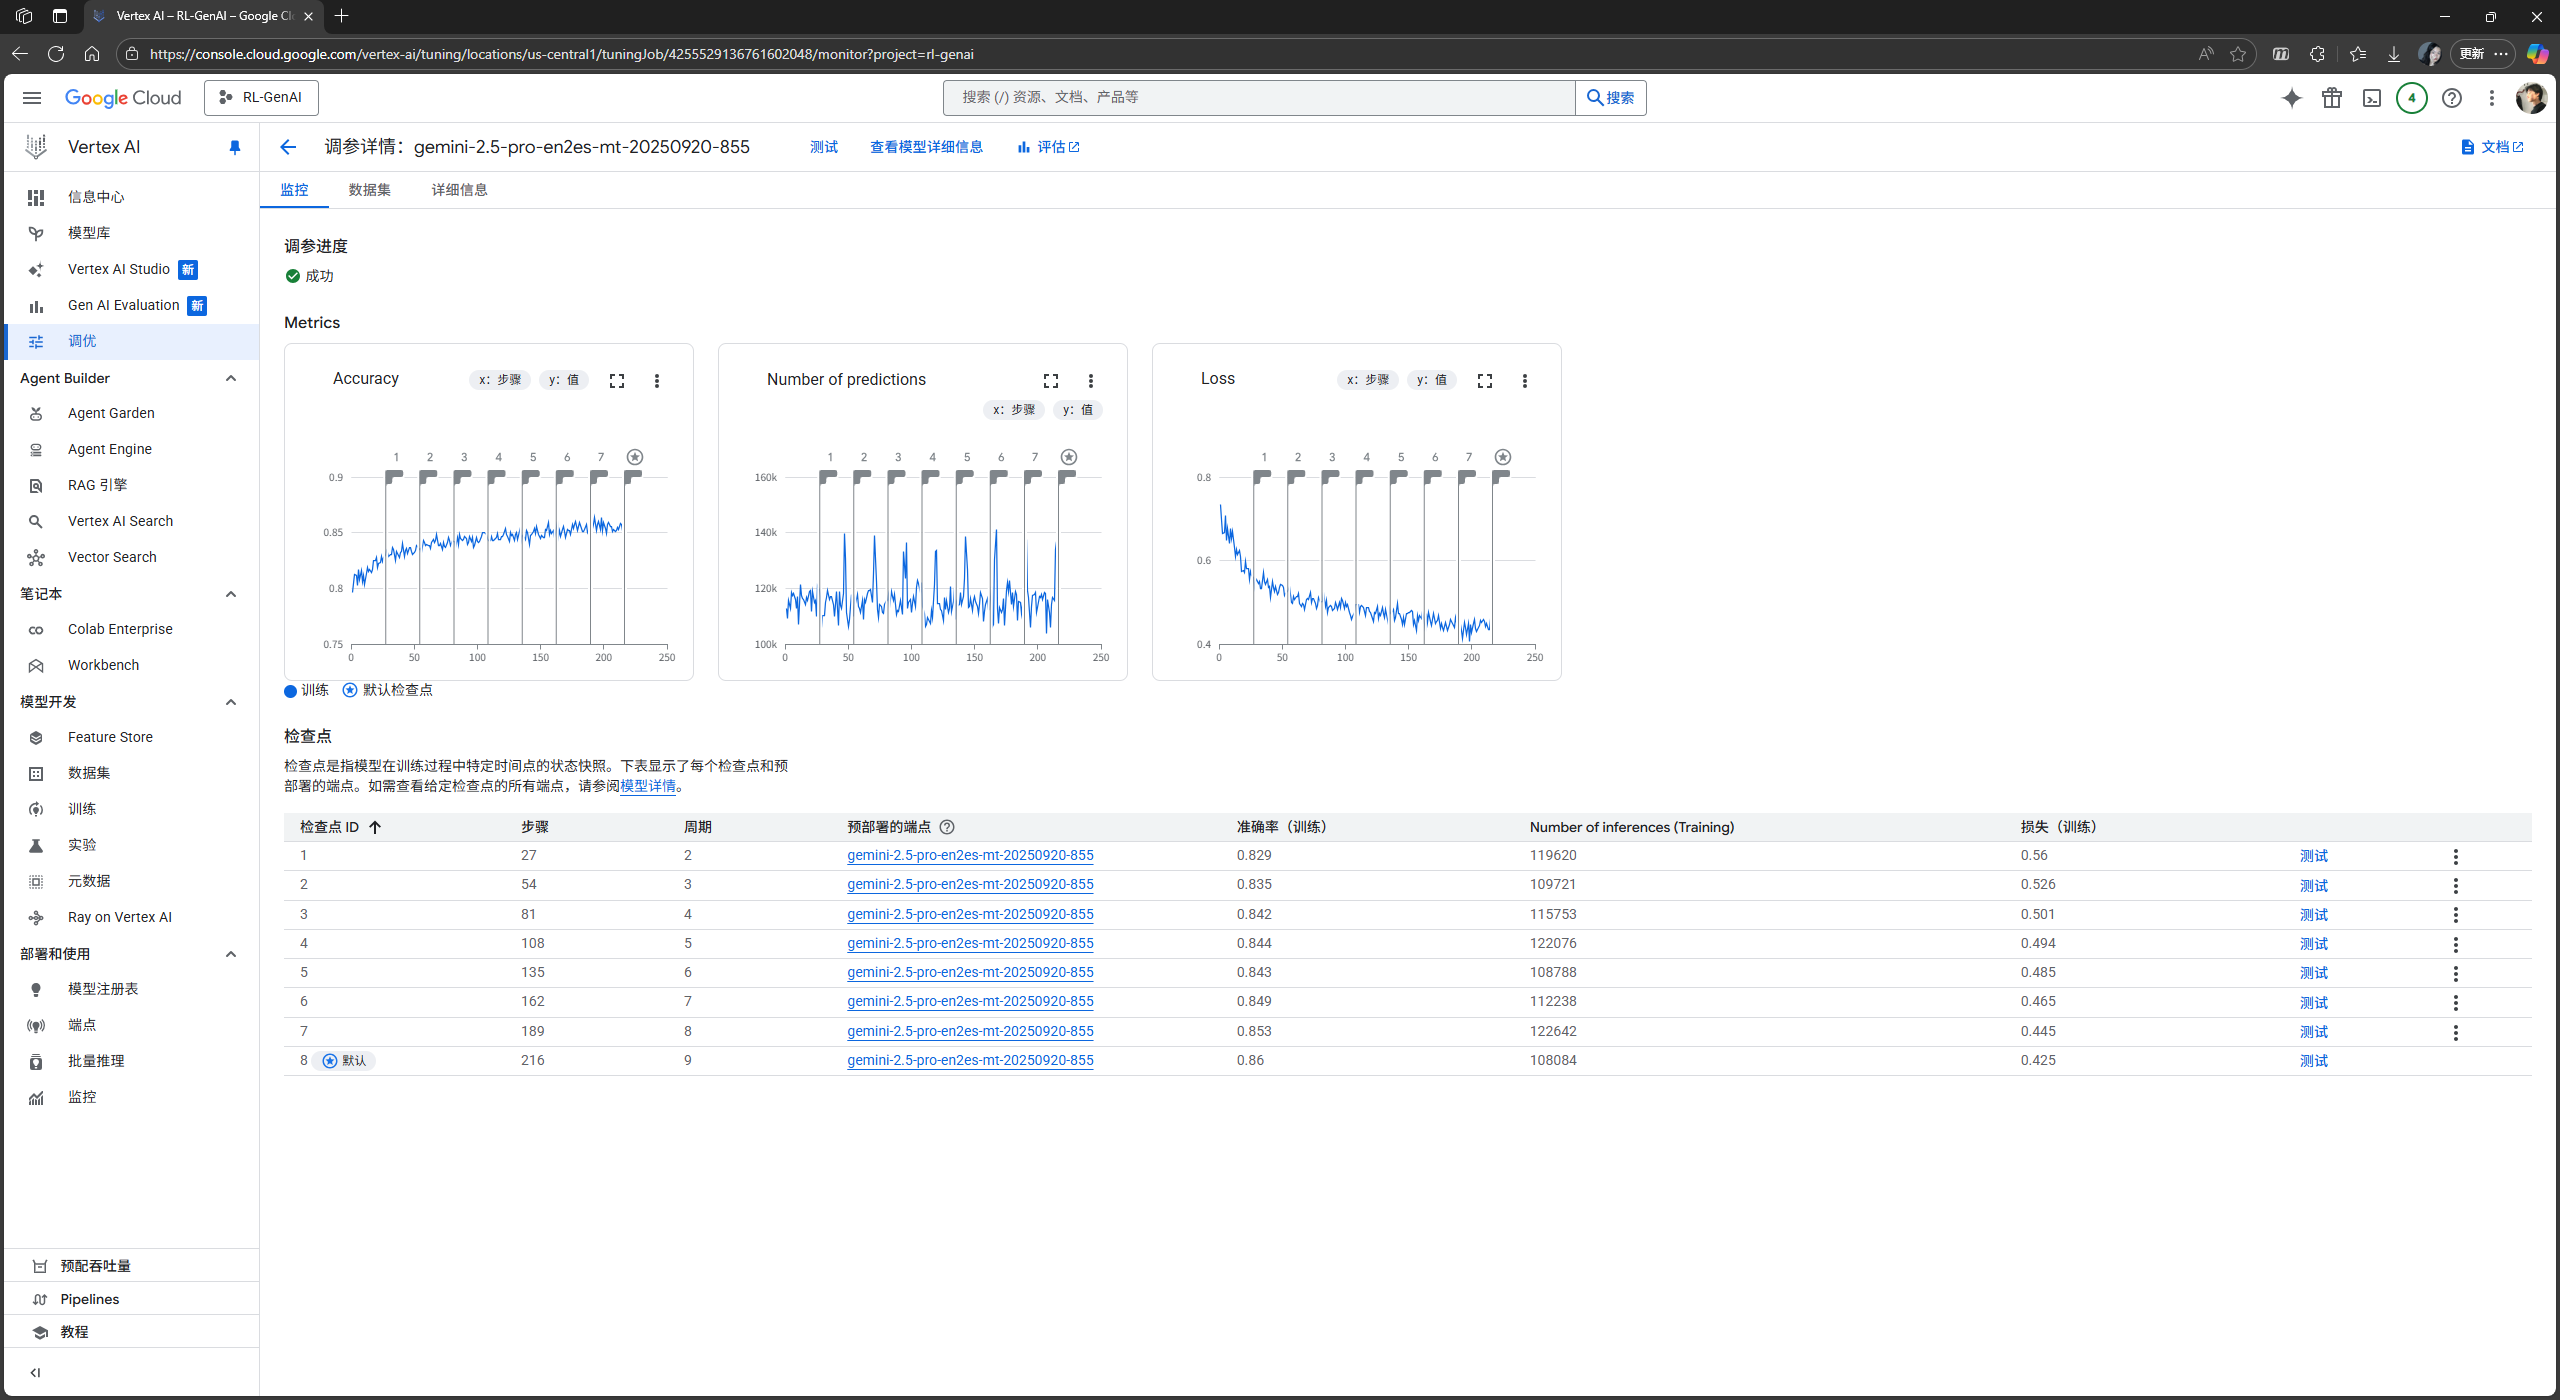Expand the Accuracy chart to fullscreen
This screenshot has height=1400, width=2560.
point(617,381)
